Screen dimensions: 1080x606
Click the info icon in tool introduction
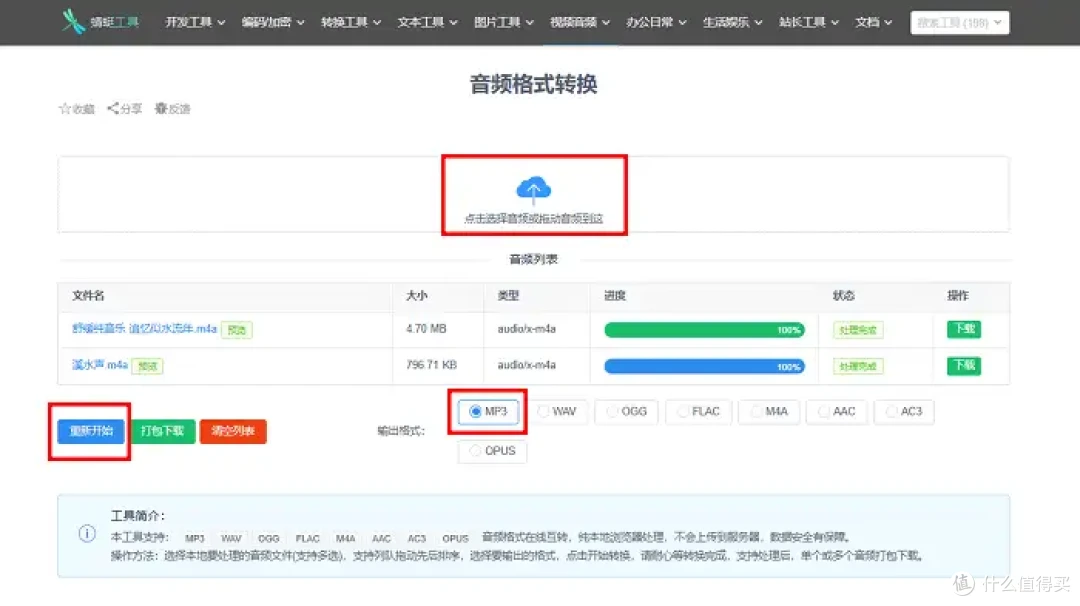87,533
